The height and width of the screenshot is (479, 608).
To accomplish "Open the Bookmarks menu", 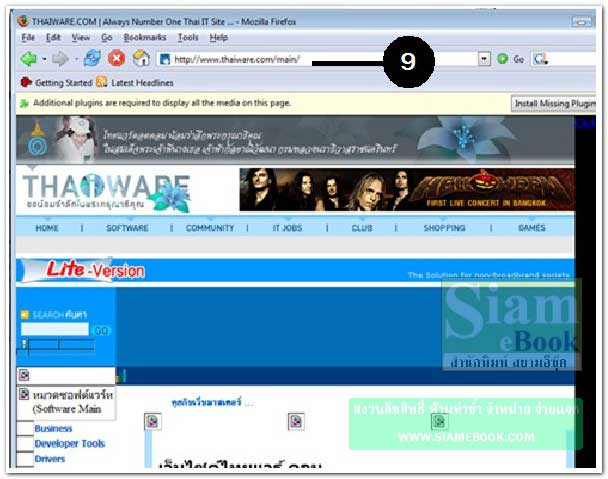I will (145, 38).
